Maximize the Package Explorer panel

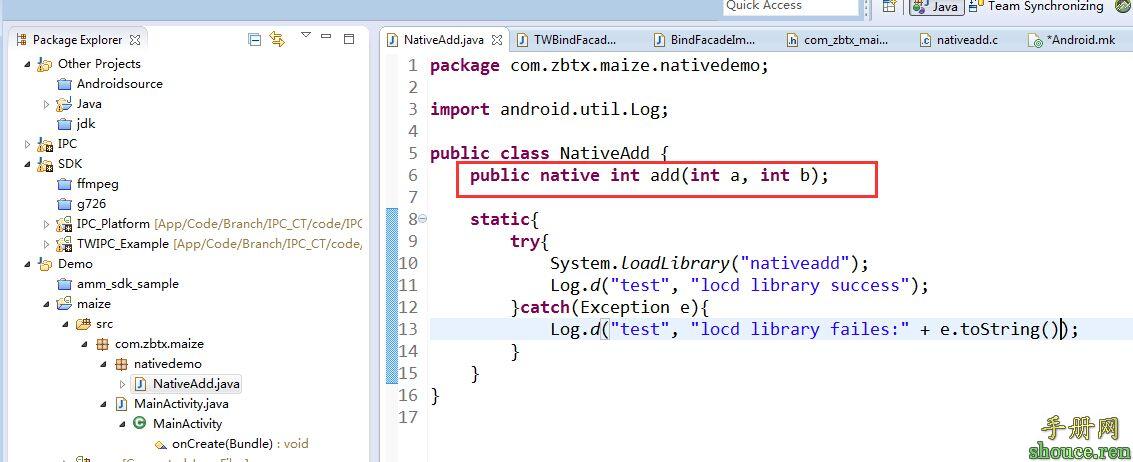tap(349, 39)
